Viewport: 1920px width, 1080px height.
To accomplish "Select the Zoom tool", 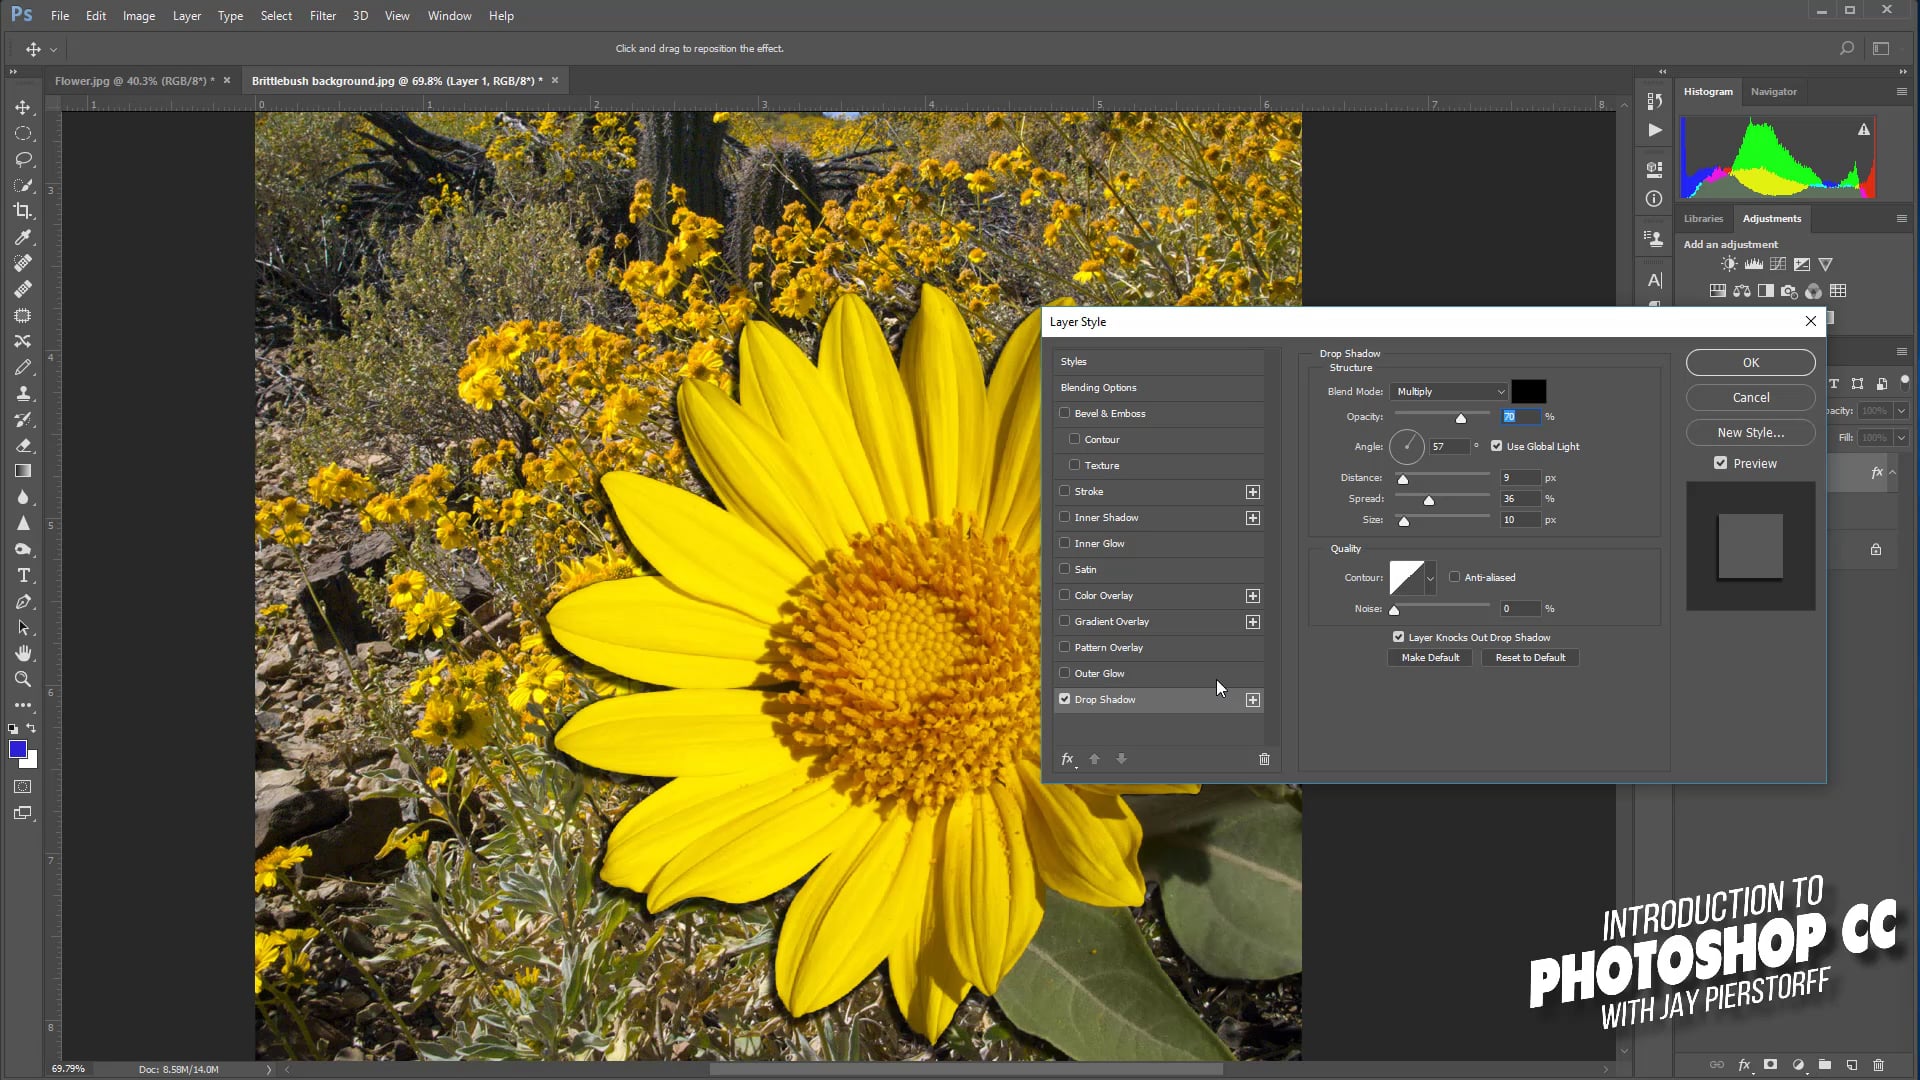I will (23, 679).
